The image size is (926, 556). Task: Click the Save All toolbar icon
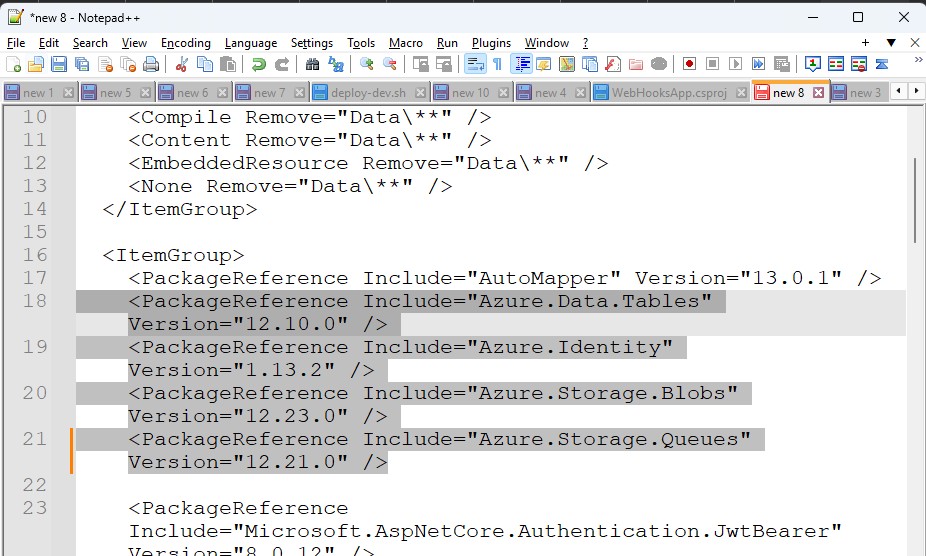[x=82, y=64]
